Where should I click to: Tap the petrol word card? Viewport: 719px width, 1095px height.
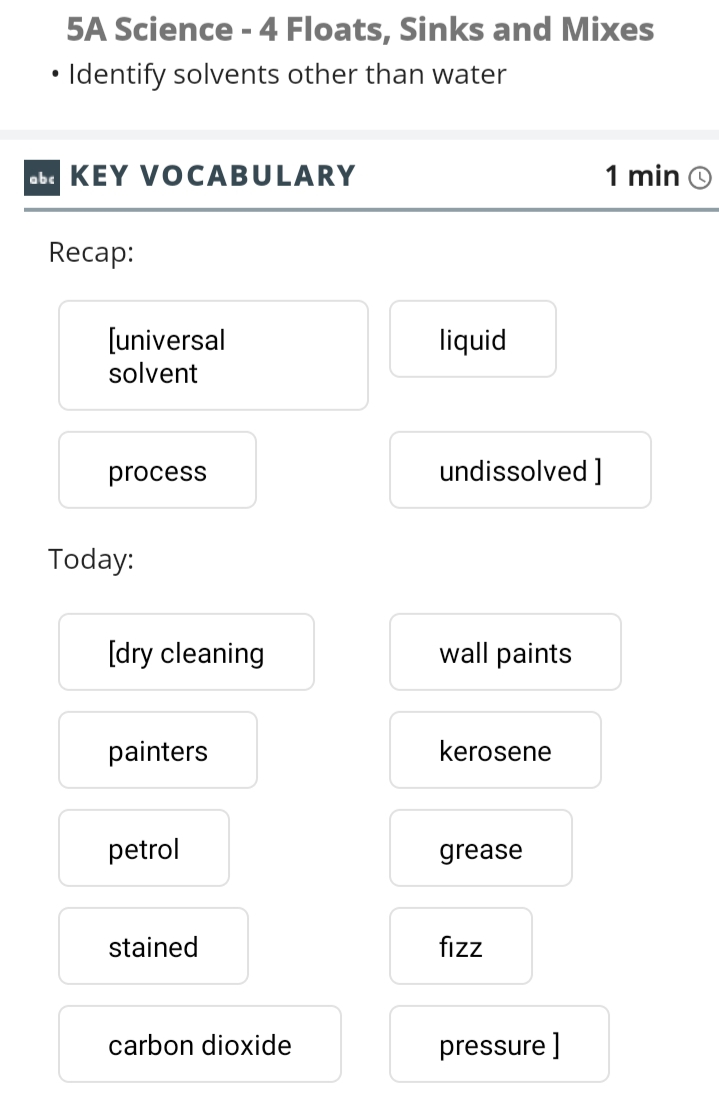coord(144,848)
